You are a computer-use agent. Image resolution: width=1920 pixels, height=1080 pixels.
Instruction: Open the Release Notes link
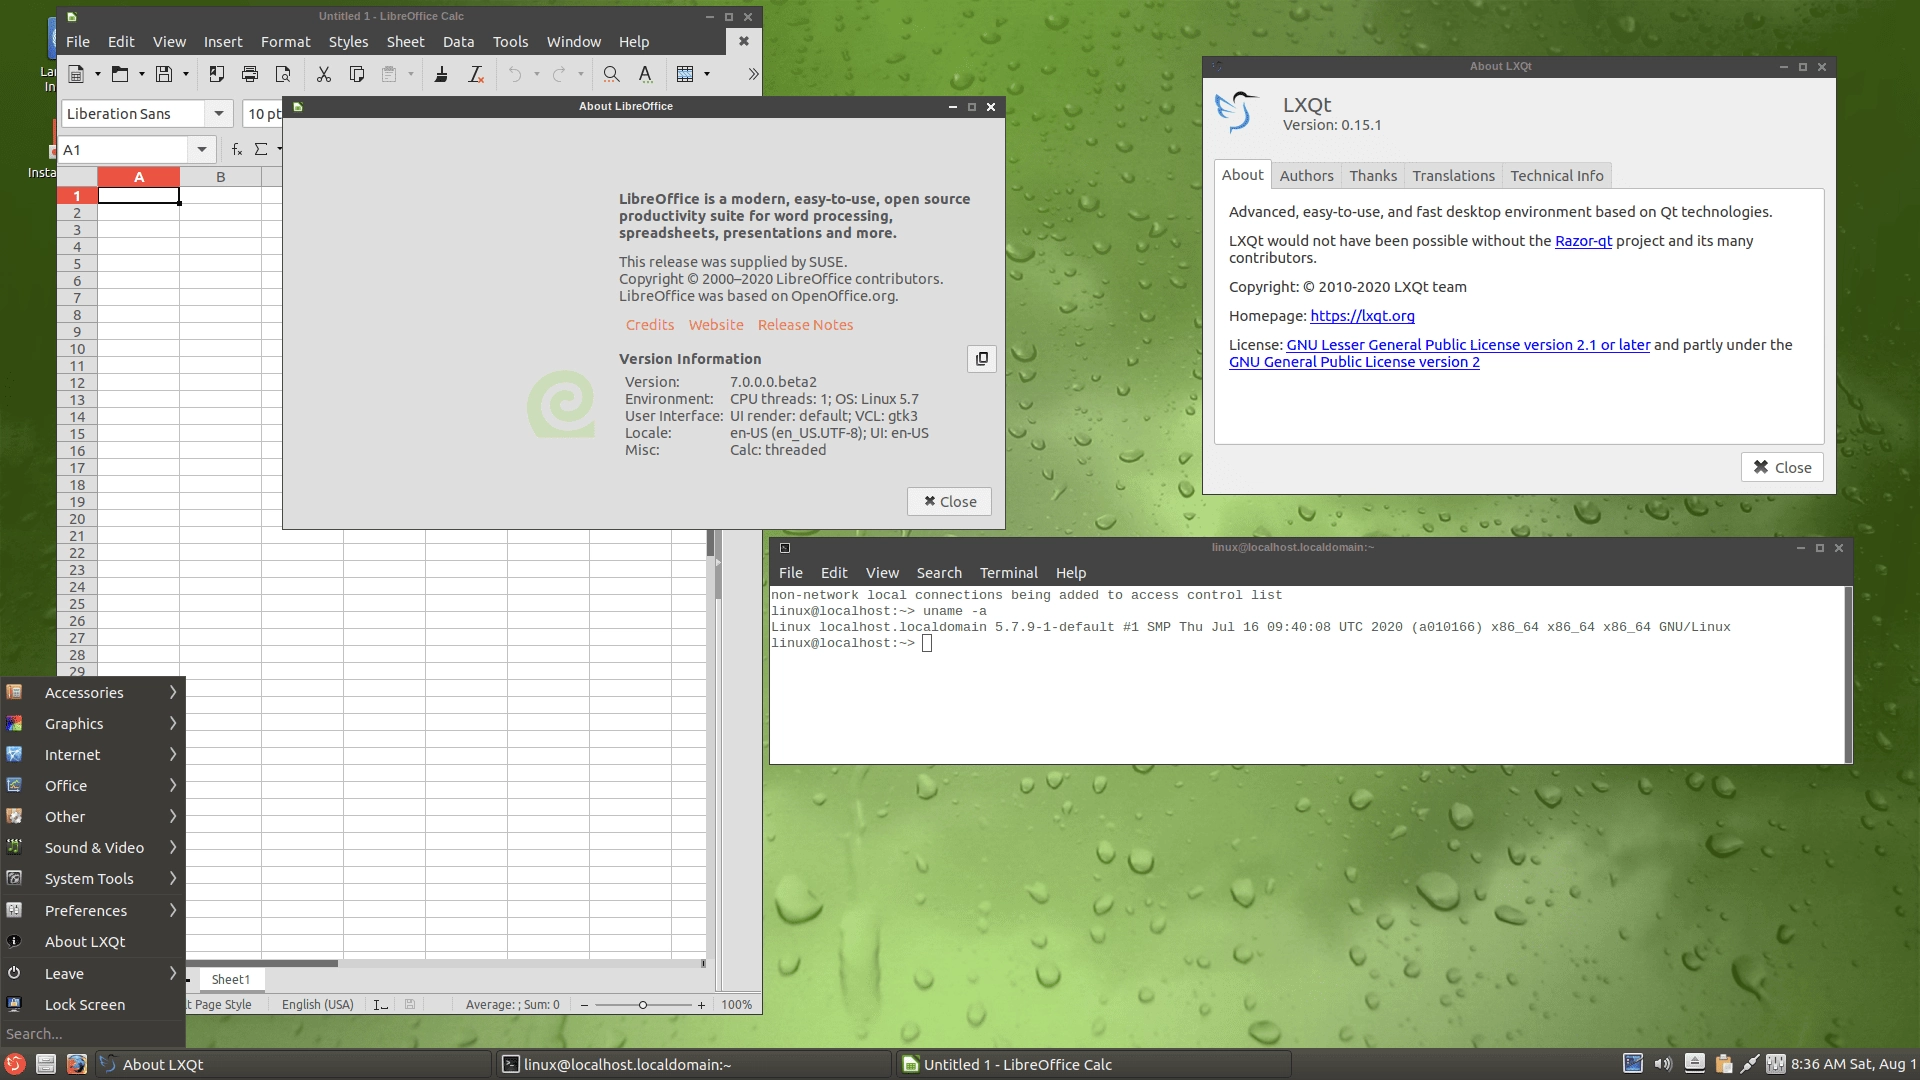pyautogui.click(x=805, y=325)
